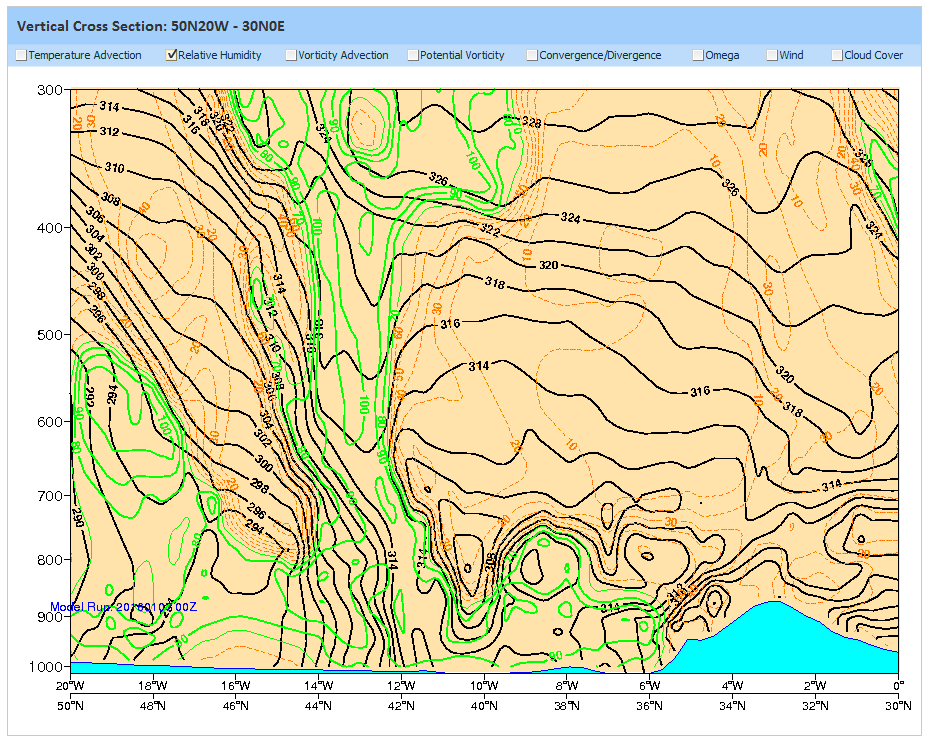Click the 20°W longitude axis label
This screenshot has height=749, width=937.
[x=69, y=686]
